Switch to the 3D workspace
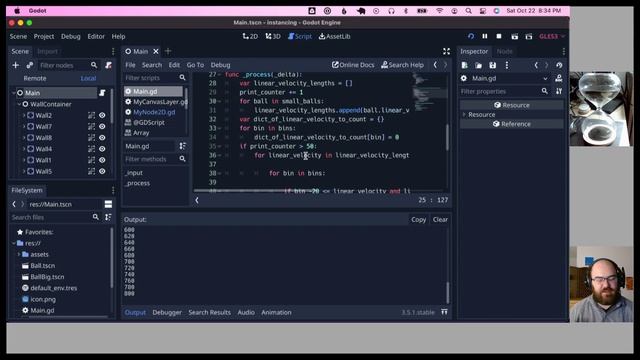 (x=273, y=36)
